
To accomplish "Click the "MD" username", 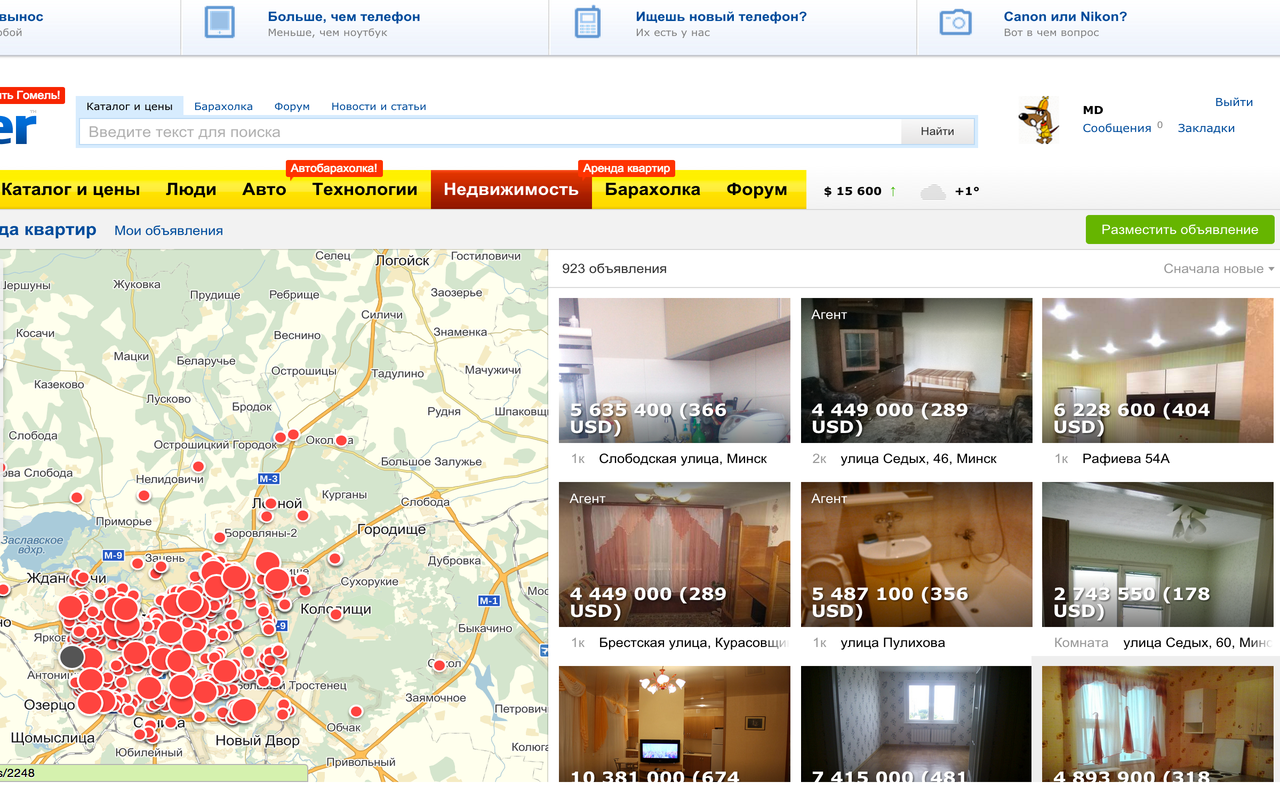I will coord(1093,110).
